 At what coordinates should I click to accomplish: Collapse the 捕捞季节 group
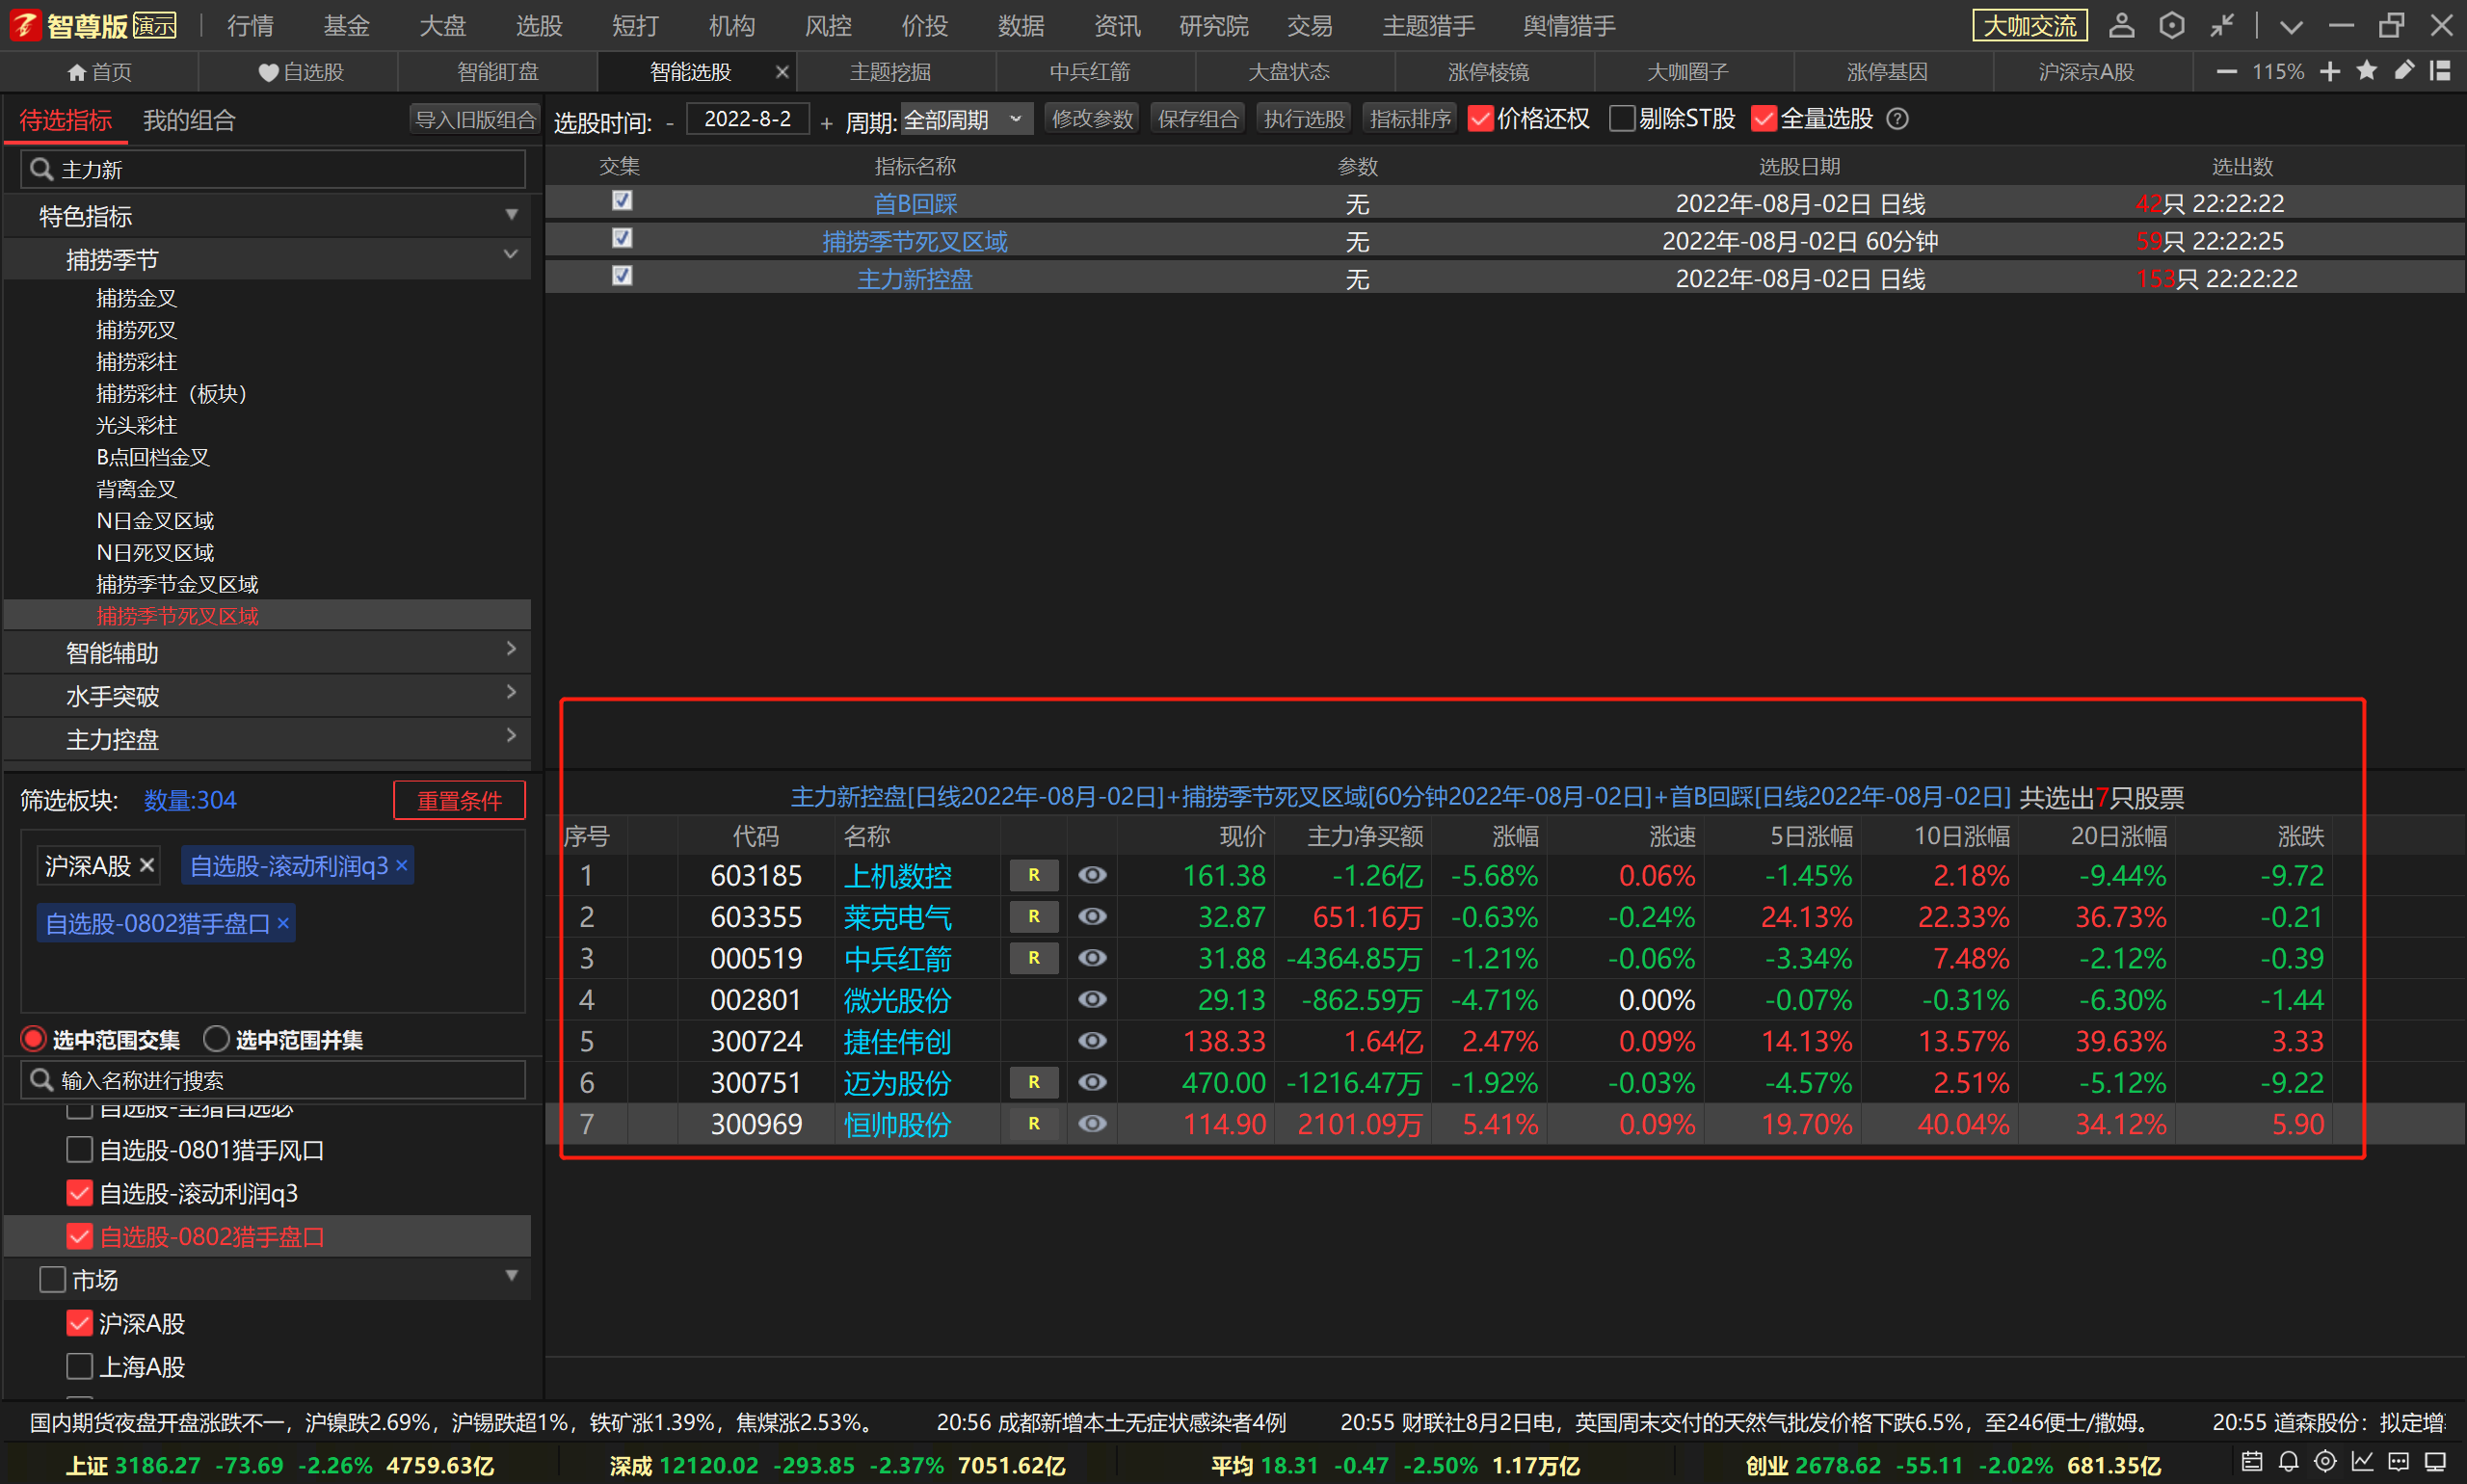pyautogui.click(x=511, y=256)
